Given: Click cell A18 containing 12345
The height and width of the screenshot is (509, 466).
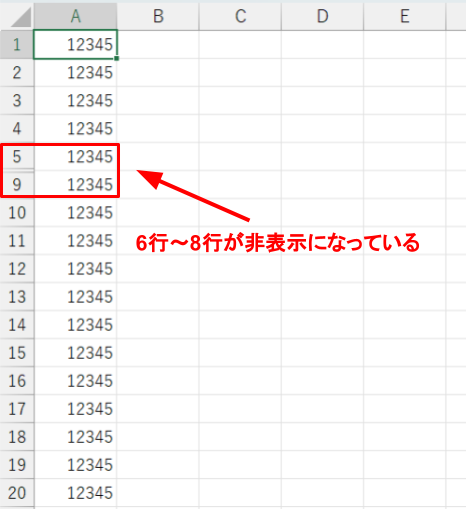Looking at the screenshot, I should pos(75,437).
